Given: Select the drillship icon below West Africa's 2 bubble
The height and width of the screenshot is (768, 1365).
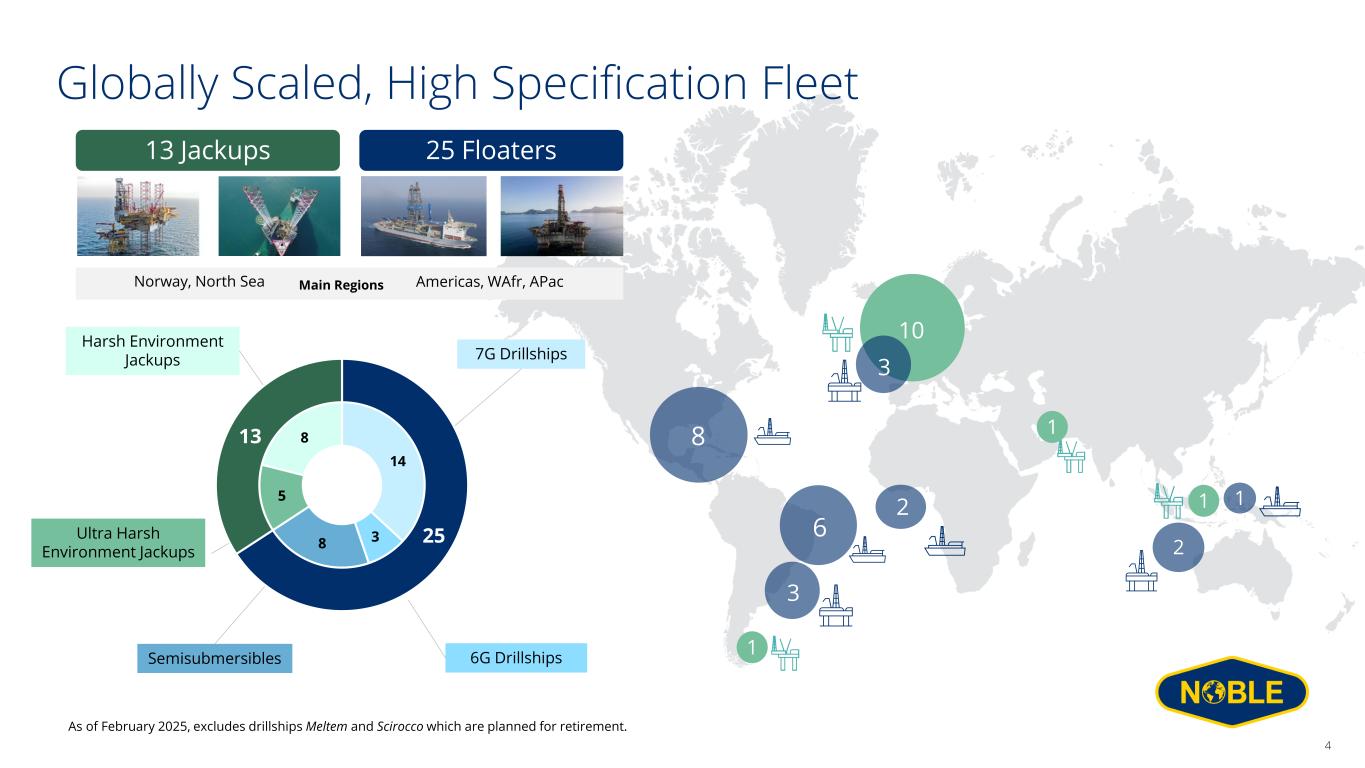Looking at the screenshot, I should 945,541.
